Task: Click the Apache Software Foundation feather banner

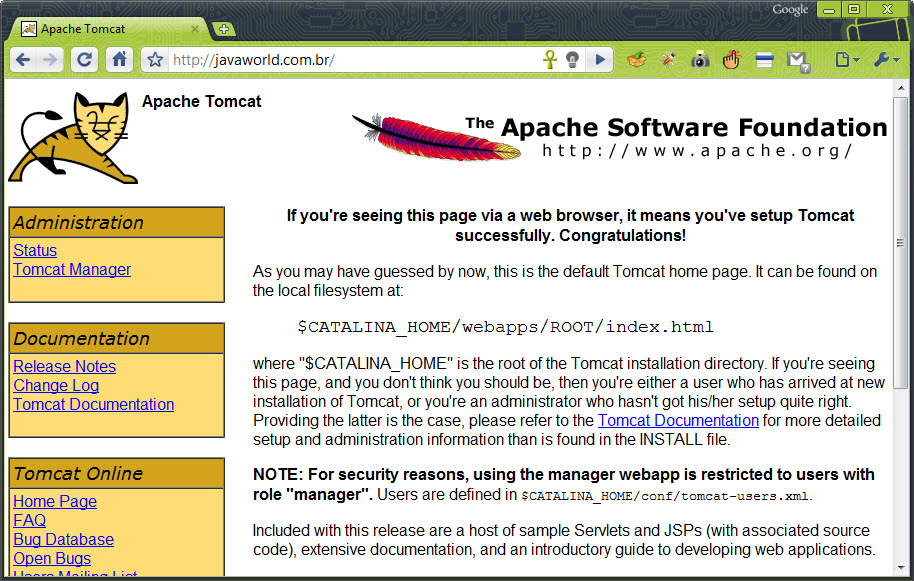Action: tap(619, 137)
